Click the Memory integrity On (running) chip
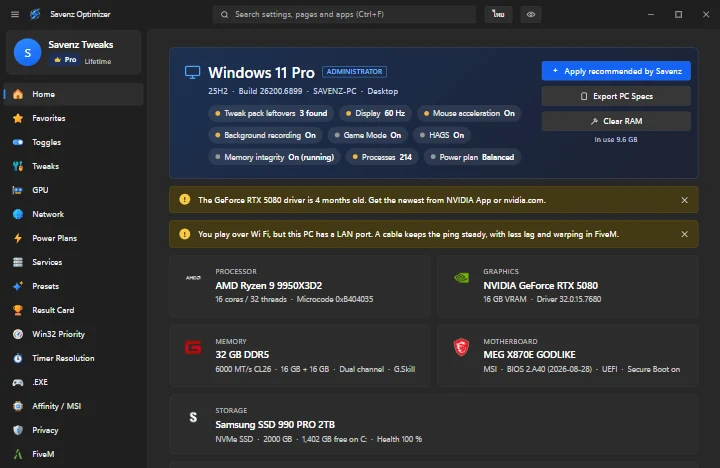 coord(275,157)
